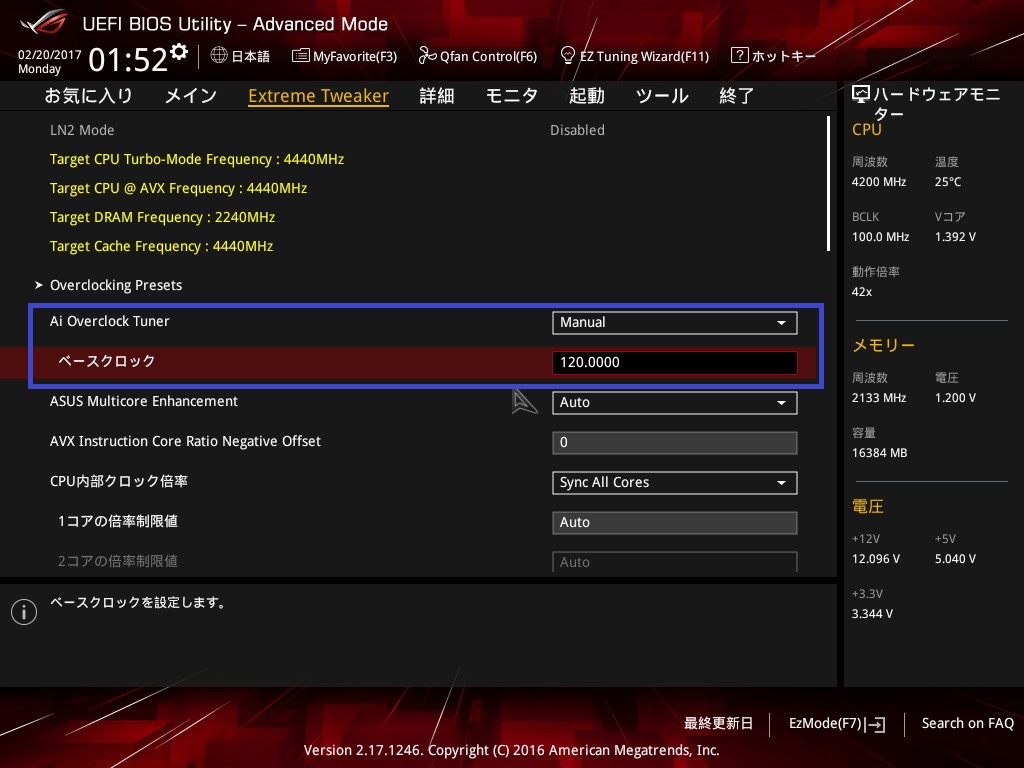Click the 1.392 V core voltage value
Viewport: 1024px width, 768px height.
coord(955,237)
